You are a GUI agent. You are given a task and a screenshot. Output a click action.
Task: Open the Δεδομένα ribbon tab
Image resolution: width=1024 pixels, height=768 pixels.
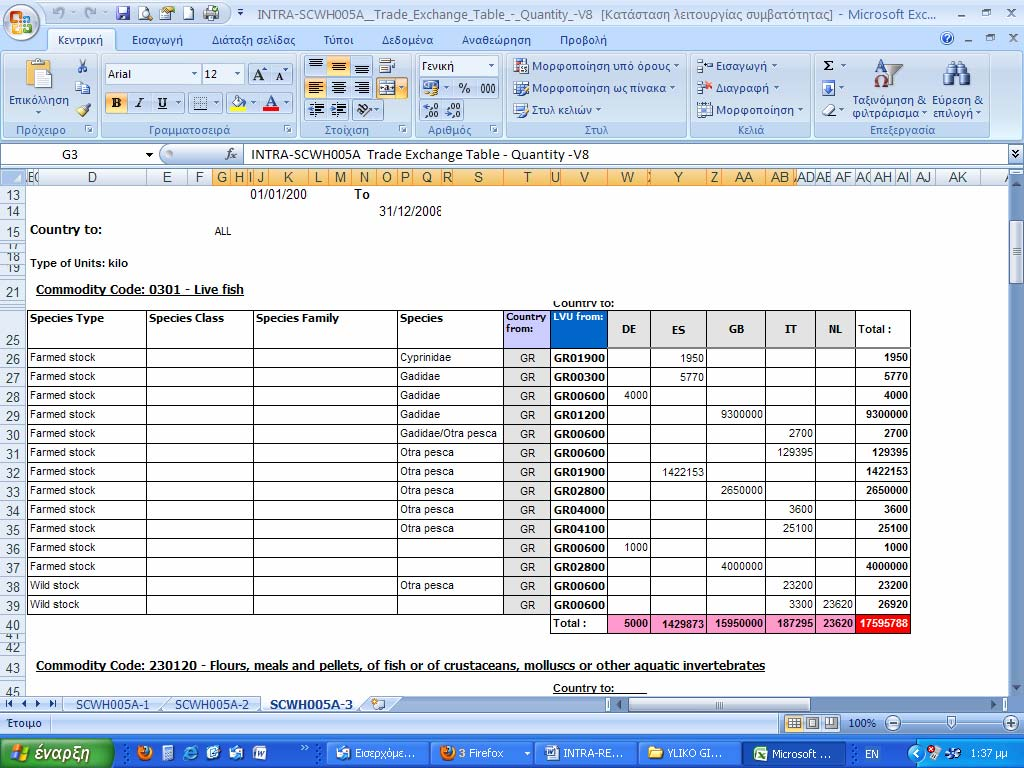point(408,40)
